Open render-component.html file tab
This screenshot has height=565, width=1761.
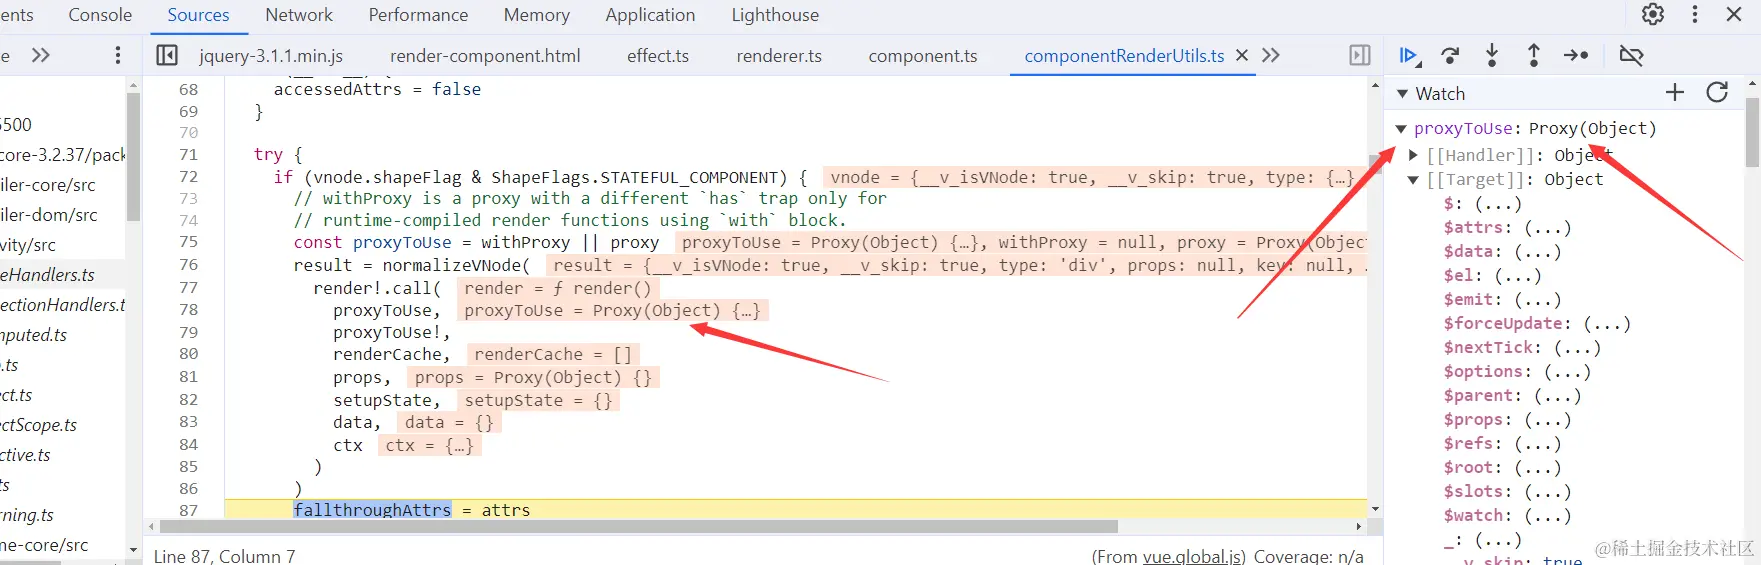(x=485, y=56)
